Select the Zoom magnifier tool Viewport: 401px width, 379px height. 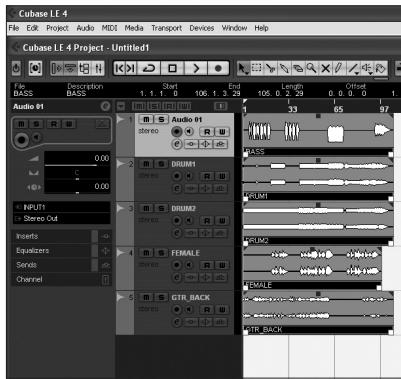(x=311, y=68)
